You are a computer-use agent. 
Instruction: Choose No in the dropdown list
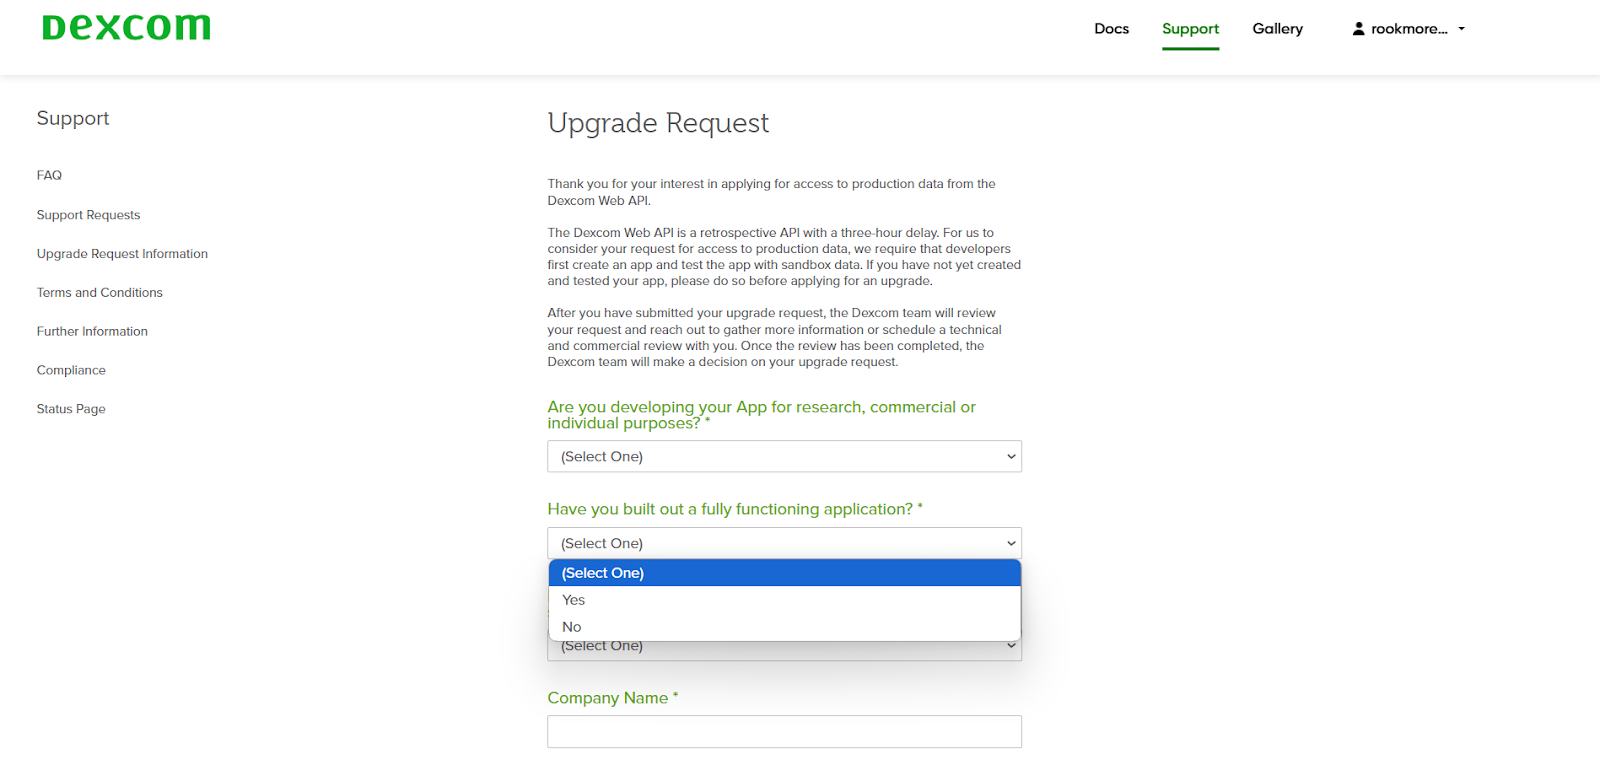point(572,627)
